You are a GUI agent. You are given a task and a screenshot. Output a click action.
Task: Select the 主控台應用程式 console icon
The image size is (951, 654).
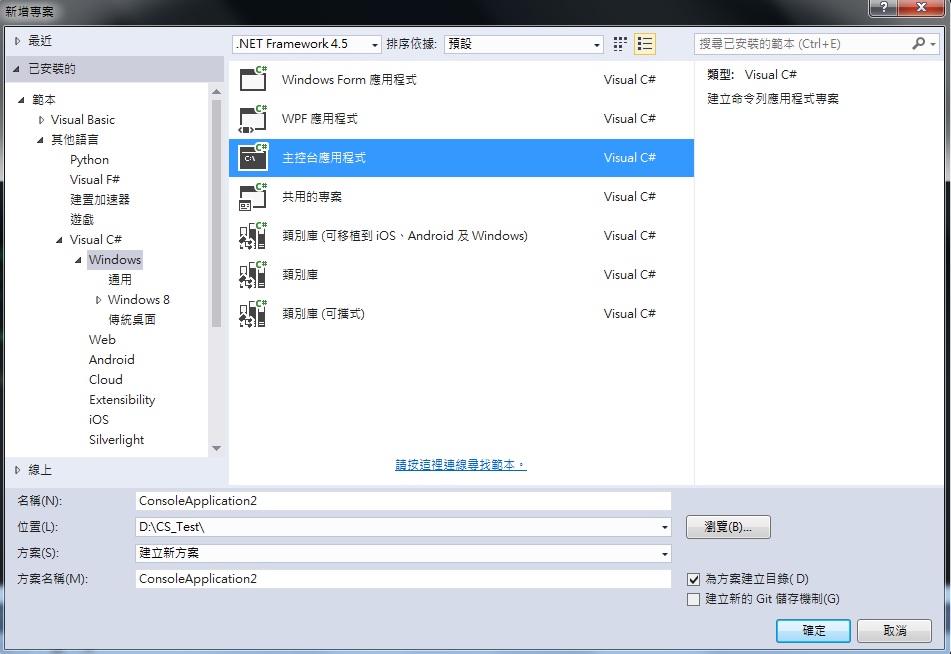pos(253,158)
